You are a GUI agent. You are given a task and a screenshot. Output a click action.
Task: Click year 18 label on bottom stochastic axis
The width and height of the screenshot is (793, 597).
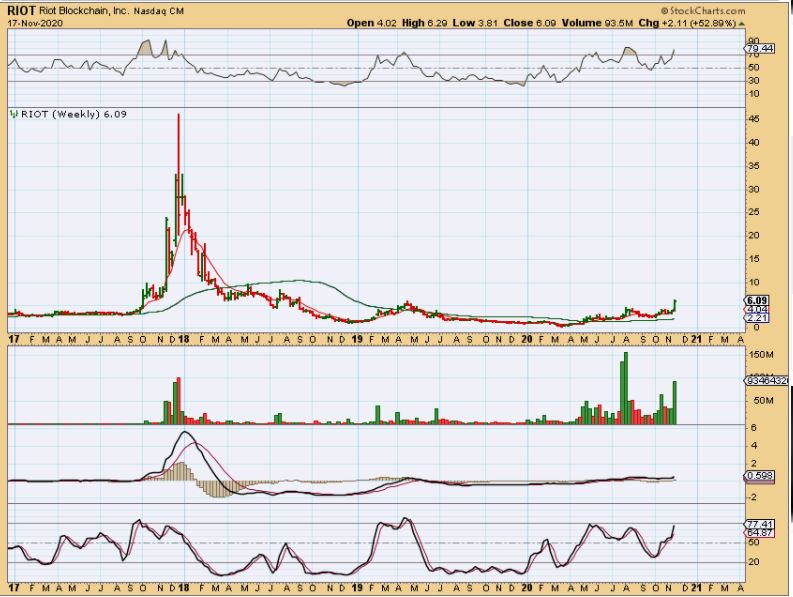click(x=183, y=588)
